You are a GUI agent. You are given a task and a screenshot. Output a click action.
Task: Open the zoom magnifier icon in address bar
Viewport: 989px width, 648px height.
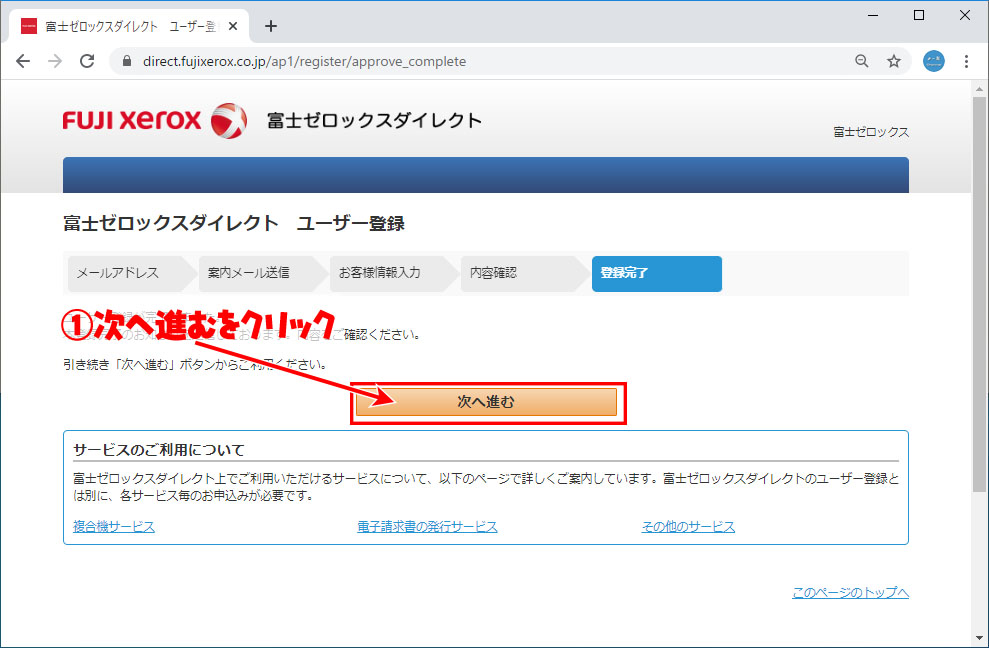pyautogui.click(x=862, y=61)
